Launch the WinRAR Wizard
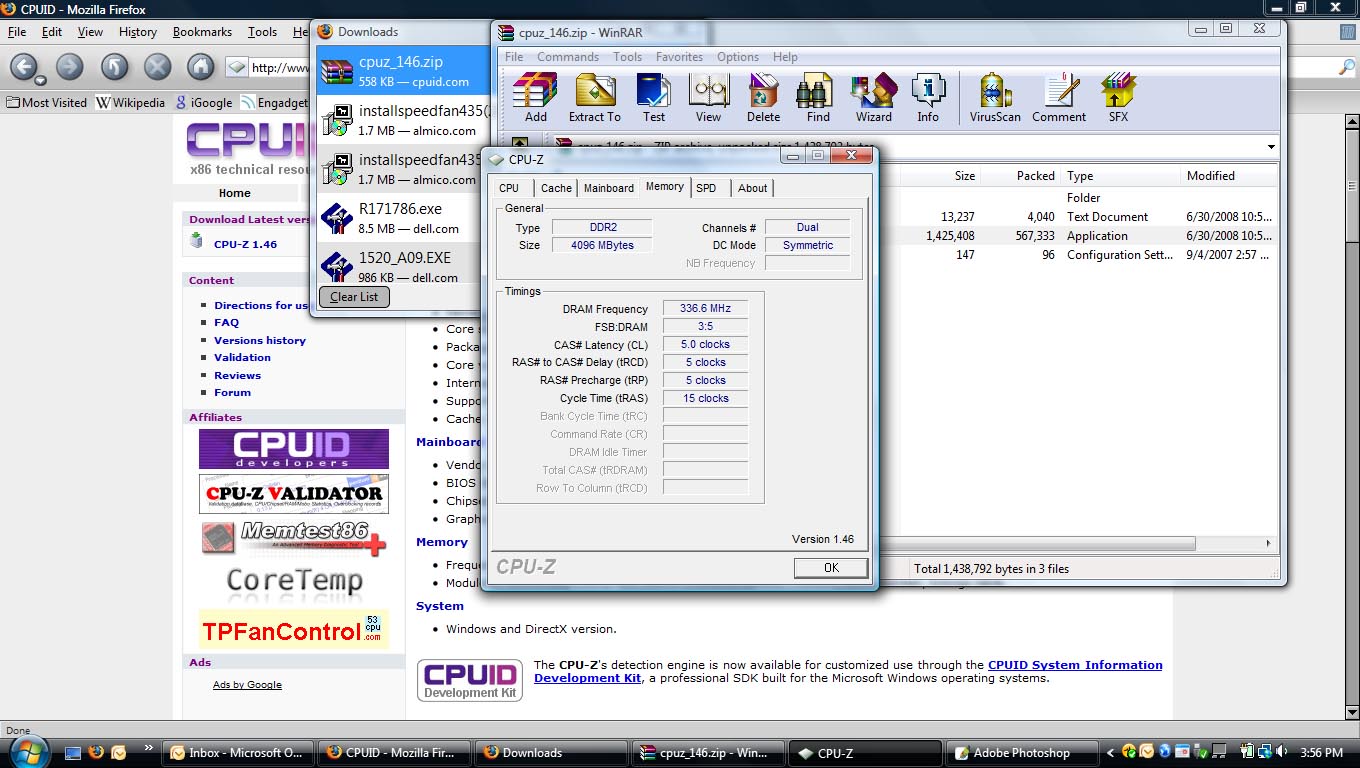1360x768 pixels. pyautogui.click(x=873, y=98)
